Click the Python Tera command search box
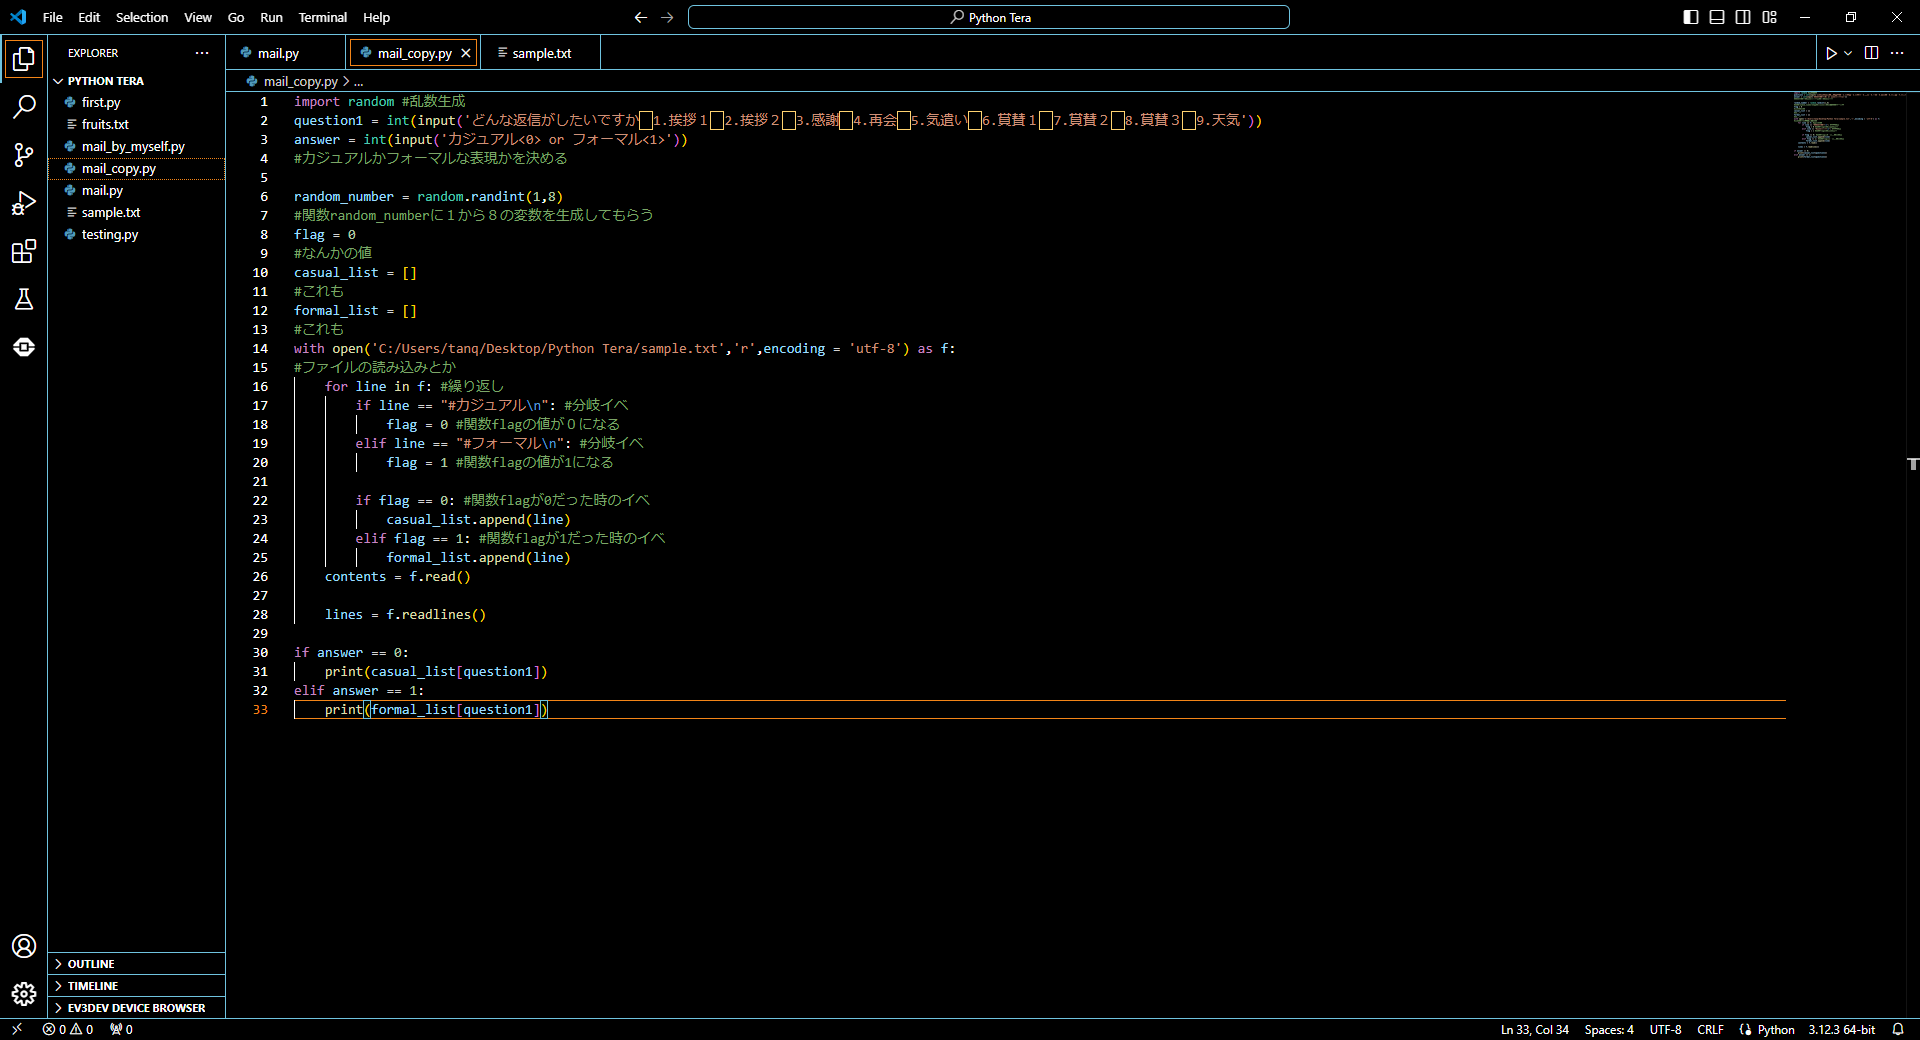 point(988,17)
